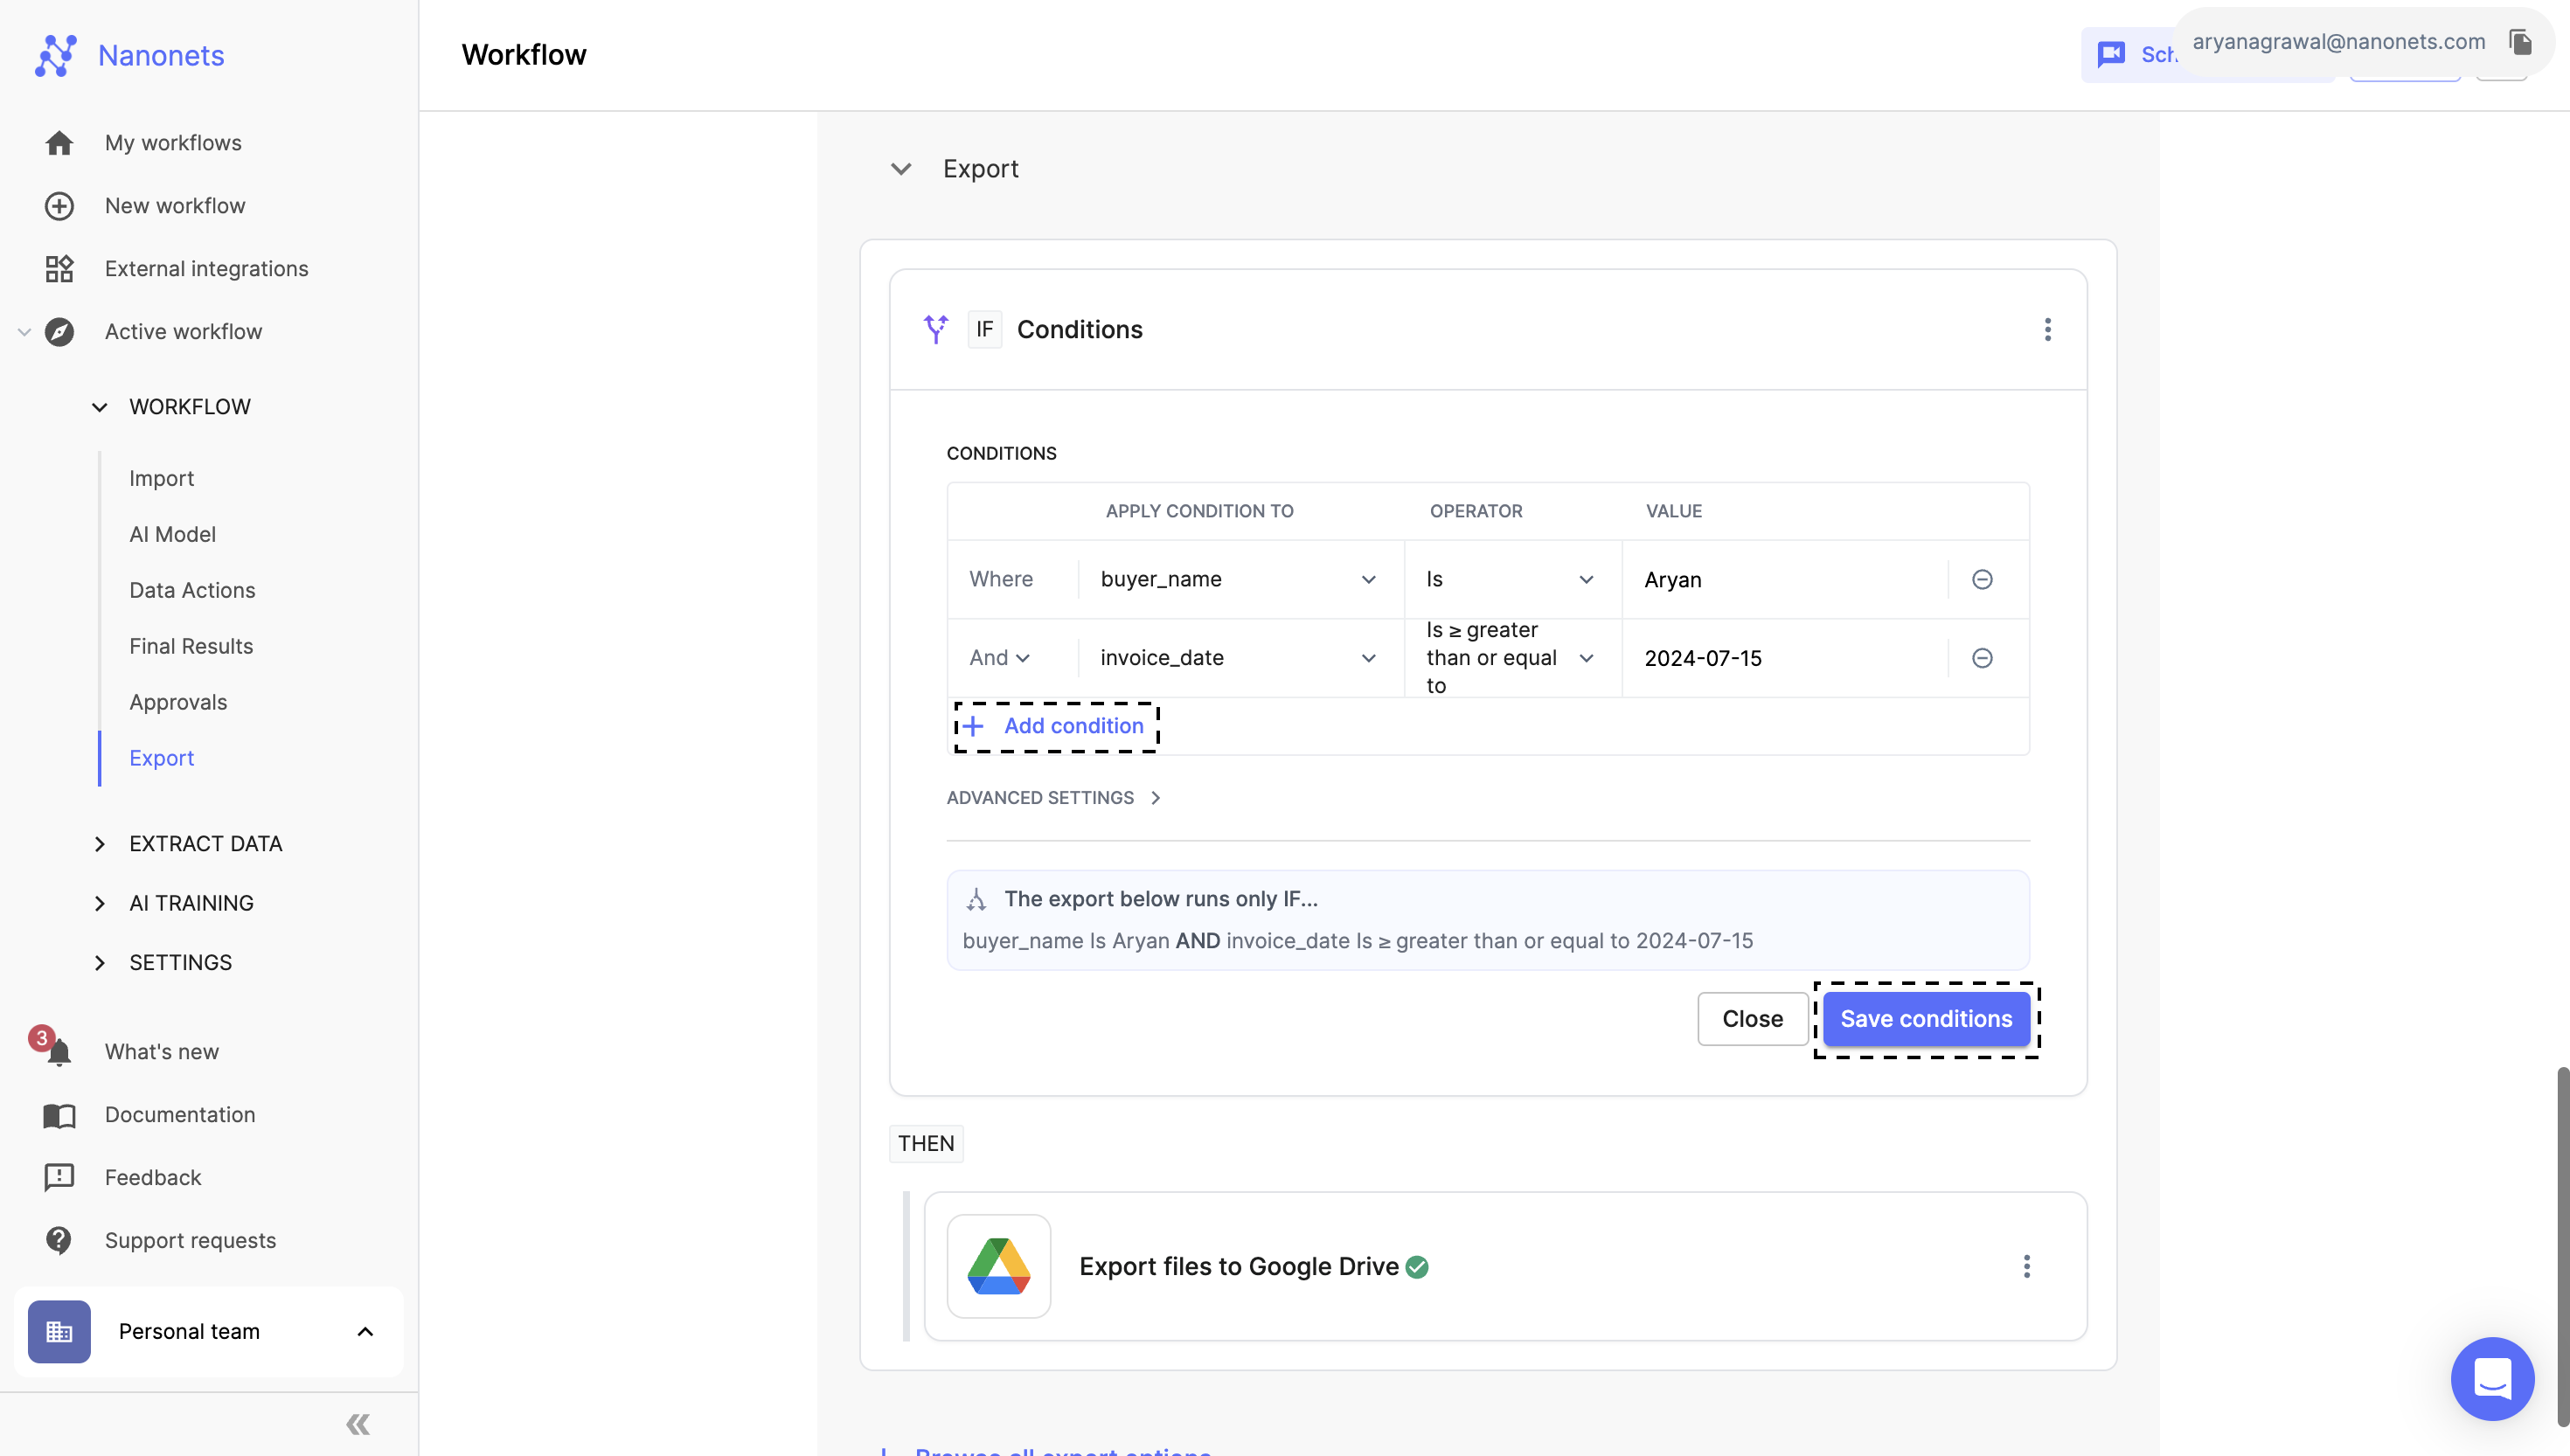2570x1456 pixels.
Task: Open Google Drive export three-dot menu
Action: (2026, 1266)
